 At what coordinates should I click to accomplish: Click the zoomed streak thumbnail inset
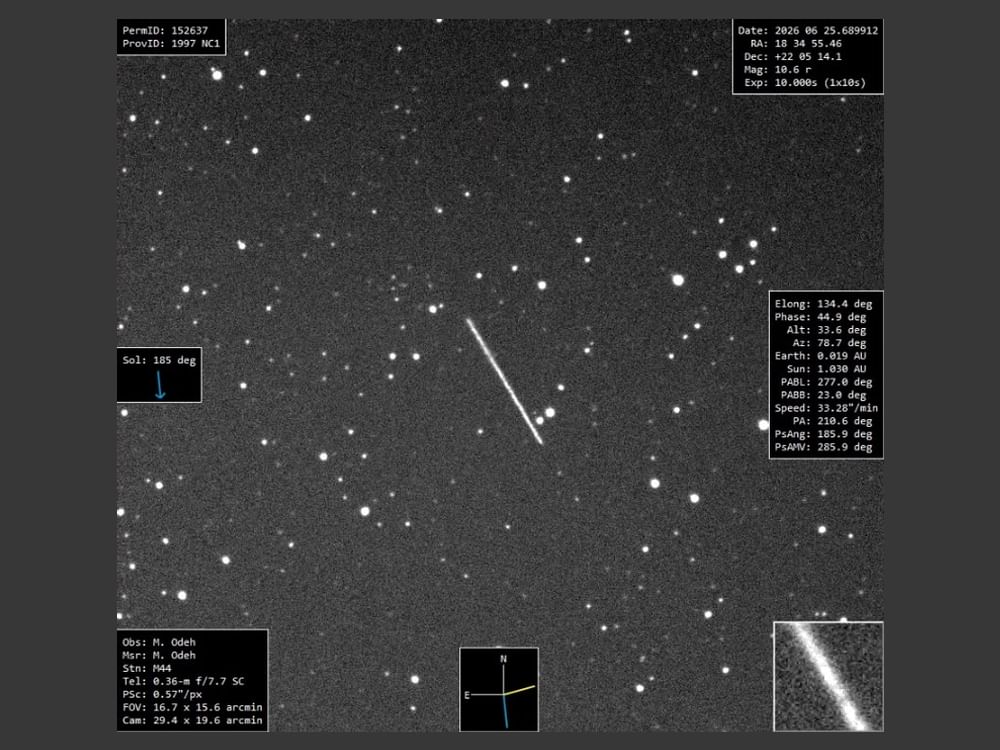[x=828, y=676]
